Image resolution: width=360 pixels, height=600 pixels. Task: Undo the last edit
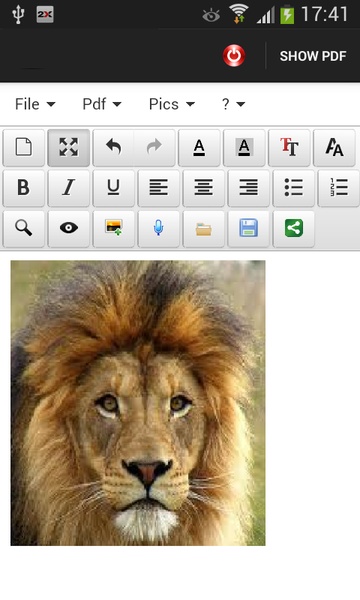tap(113, 147)
